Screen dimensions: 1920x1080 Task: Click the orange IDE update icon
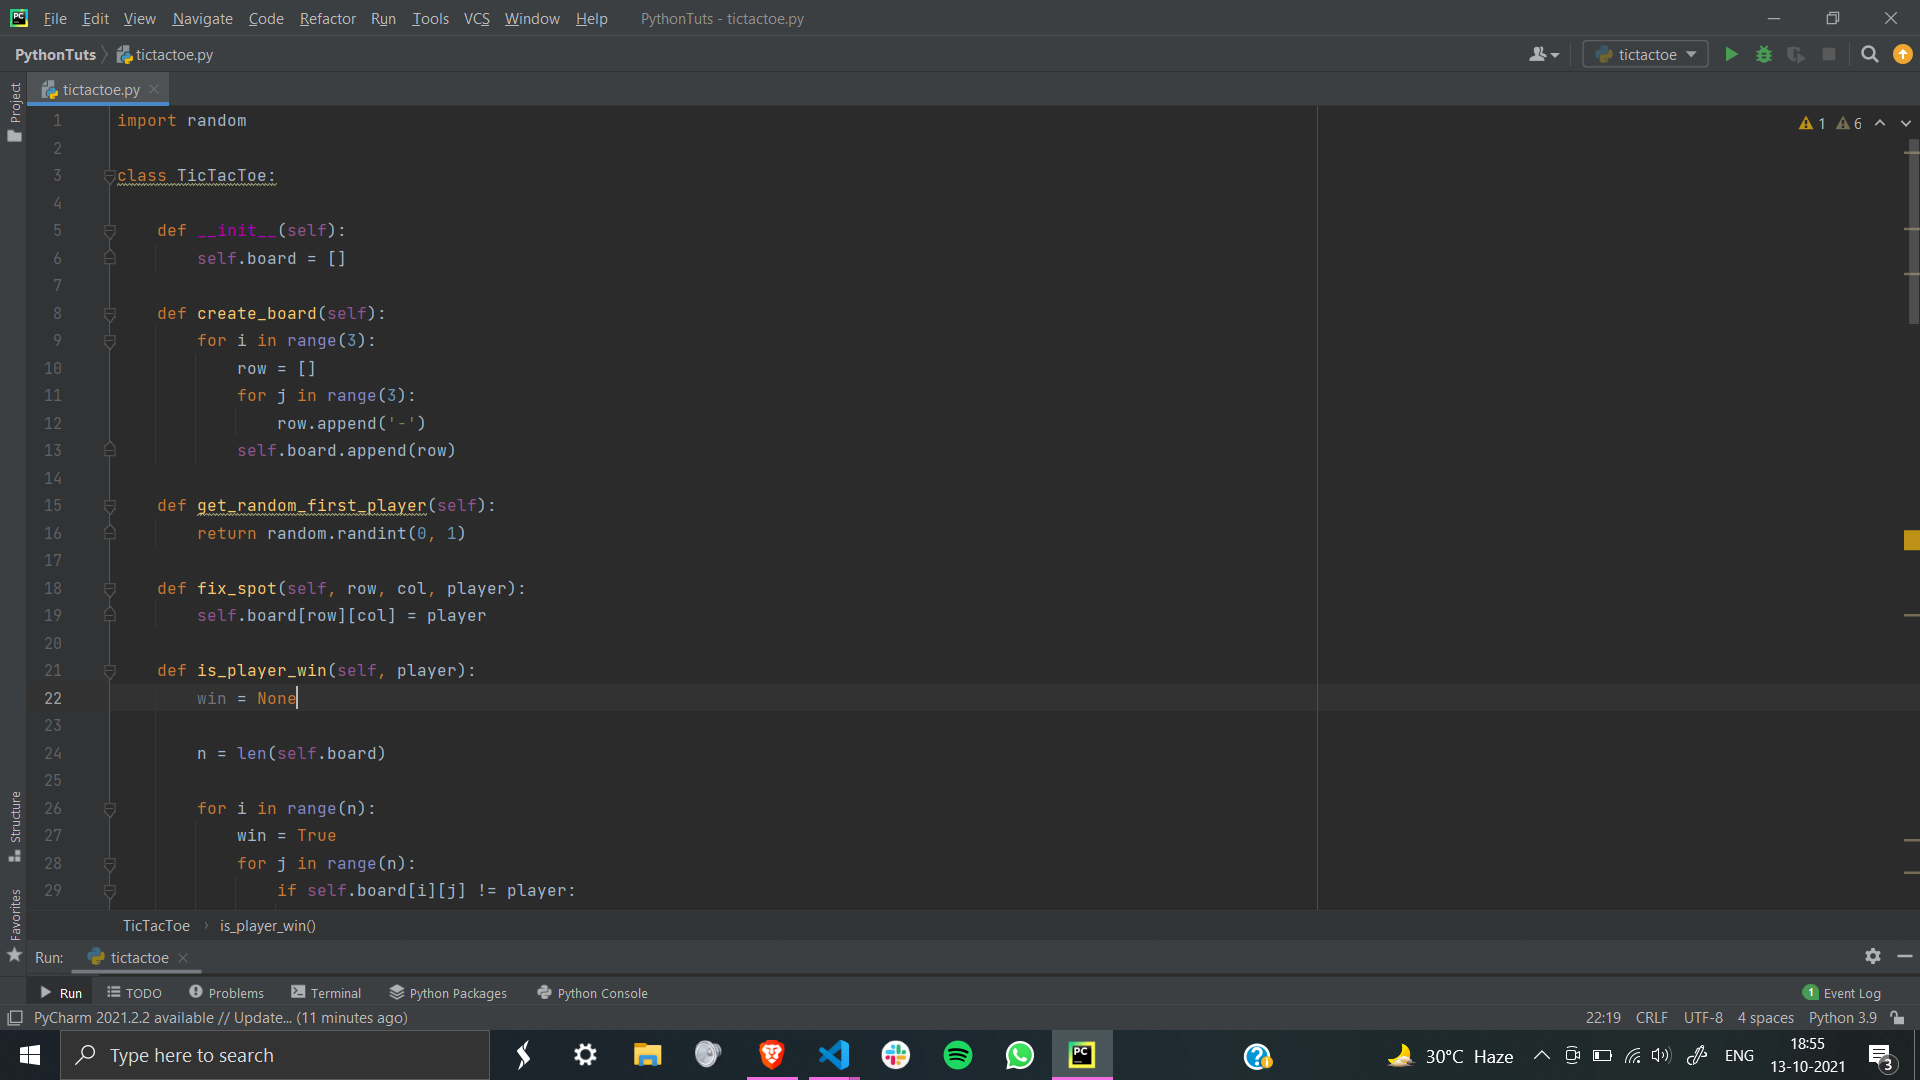click(1902, 55)
